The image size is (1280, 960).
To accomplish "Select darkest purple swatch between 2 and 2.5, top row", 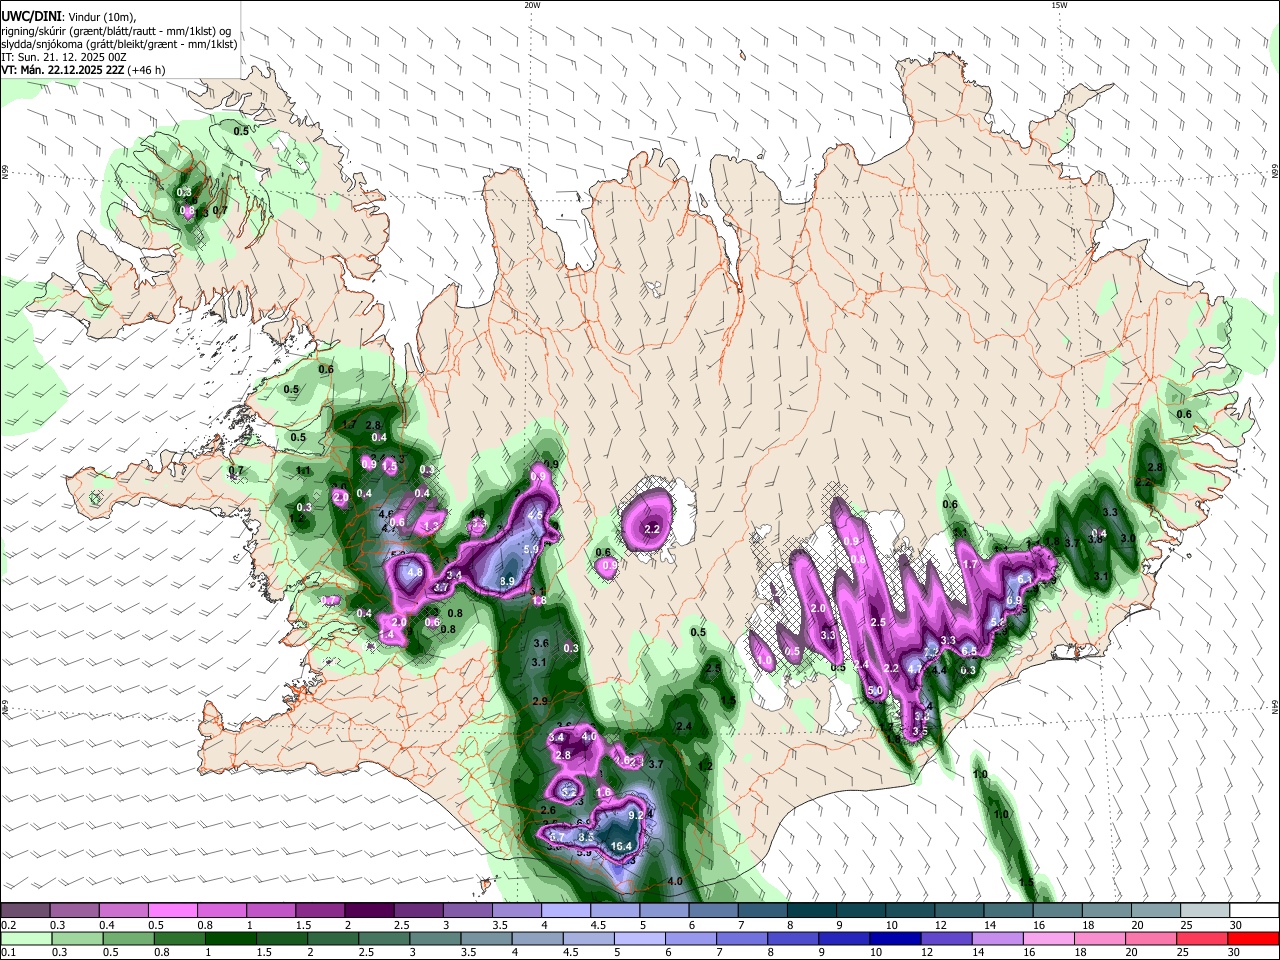I will pos(369,910).
